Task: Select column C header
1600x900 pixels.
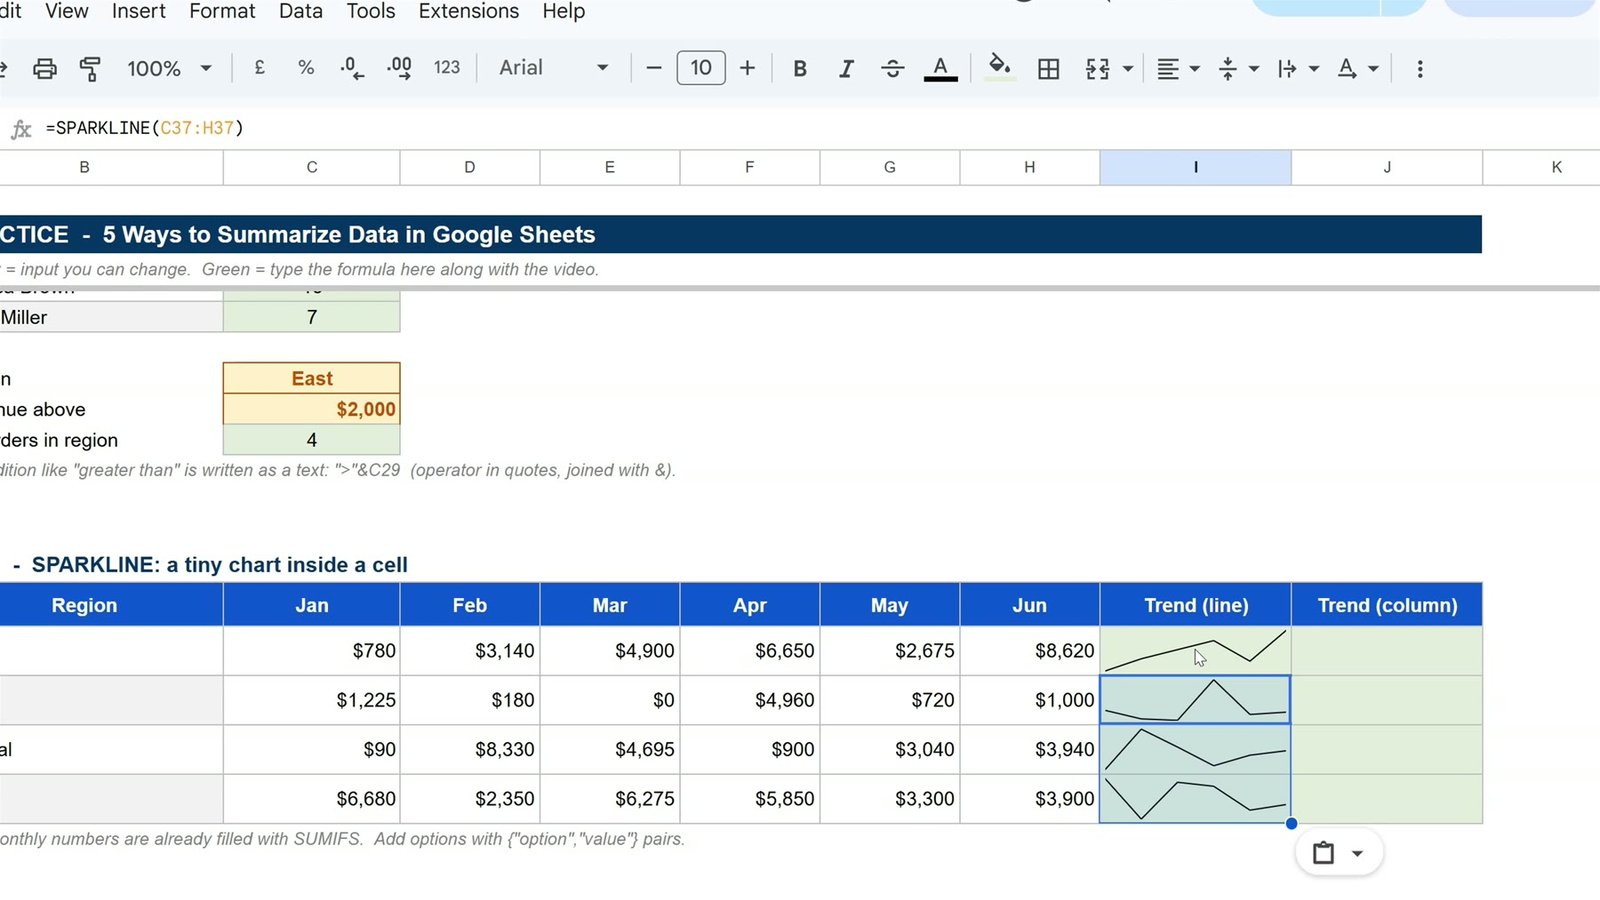Action: [x=312, y=167]
